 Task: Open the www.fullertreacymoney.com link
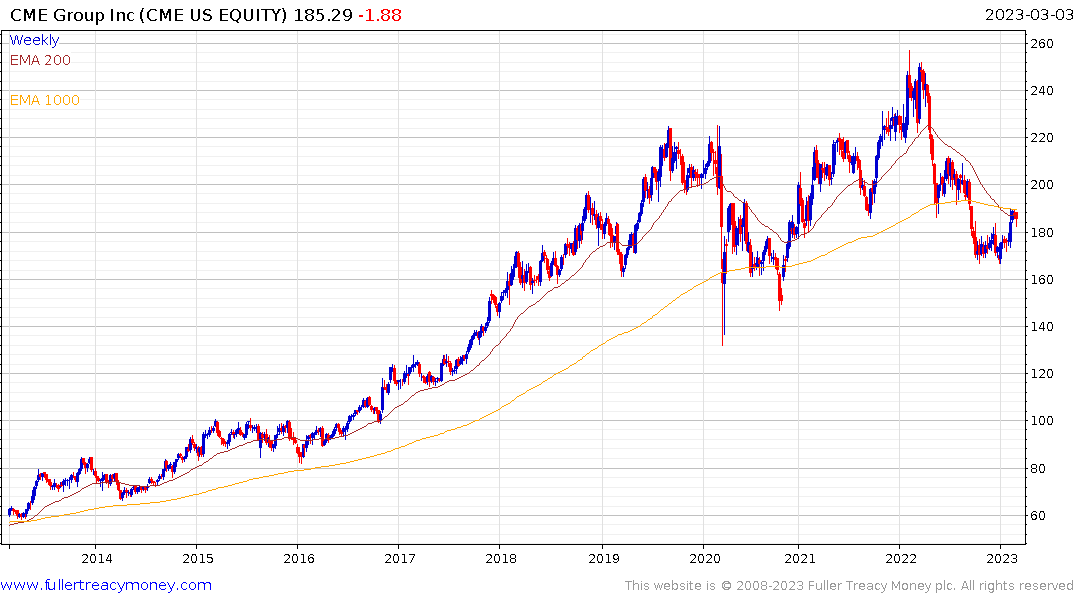point(106,585)
